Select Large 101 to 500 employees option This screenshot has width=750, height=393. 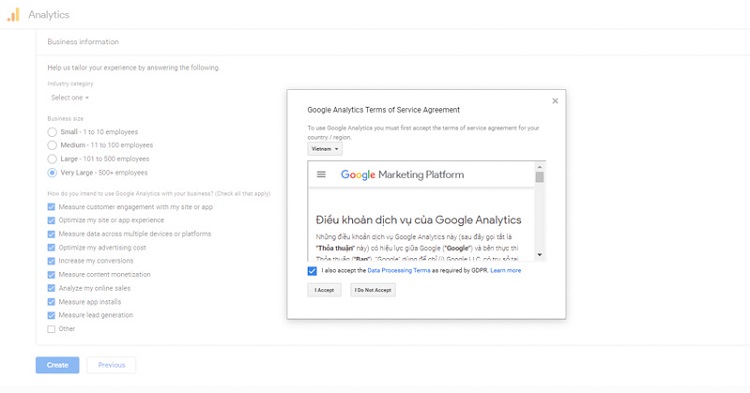tap(52, 159)
